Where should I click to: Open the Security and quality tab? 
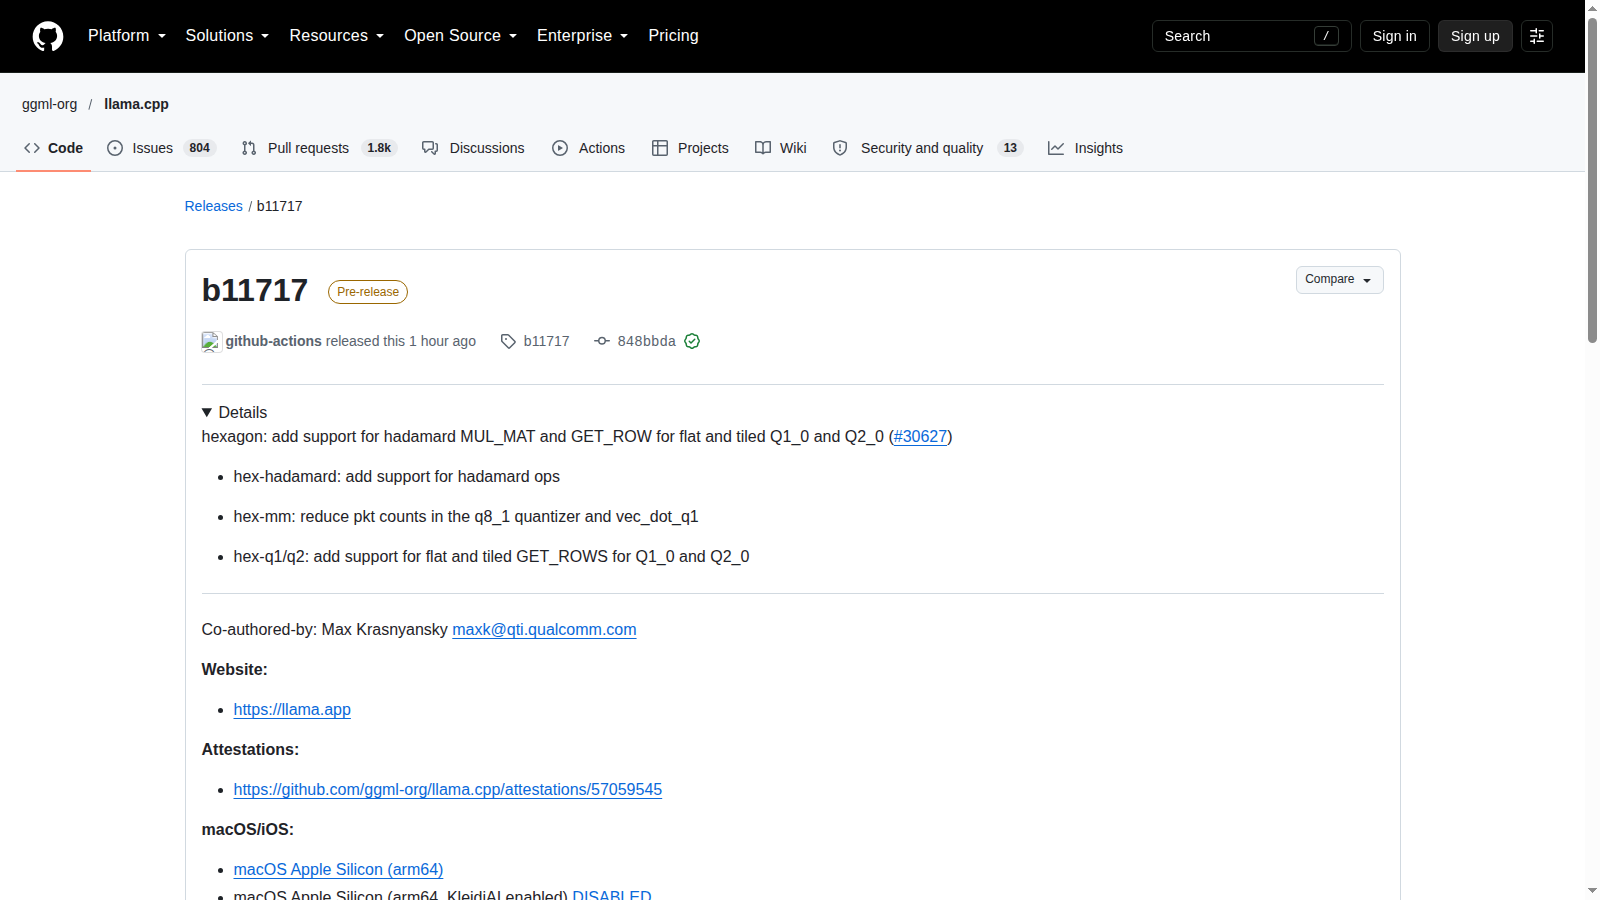[927, 148]
